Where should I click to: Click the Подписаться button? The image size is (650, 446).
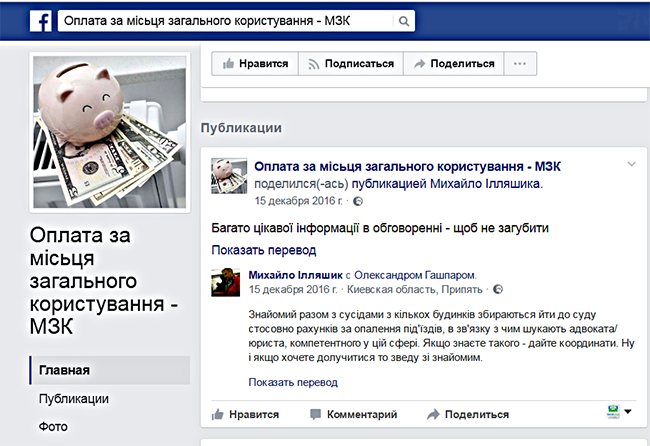351,63
